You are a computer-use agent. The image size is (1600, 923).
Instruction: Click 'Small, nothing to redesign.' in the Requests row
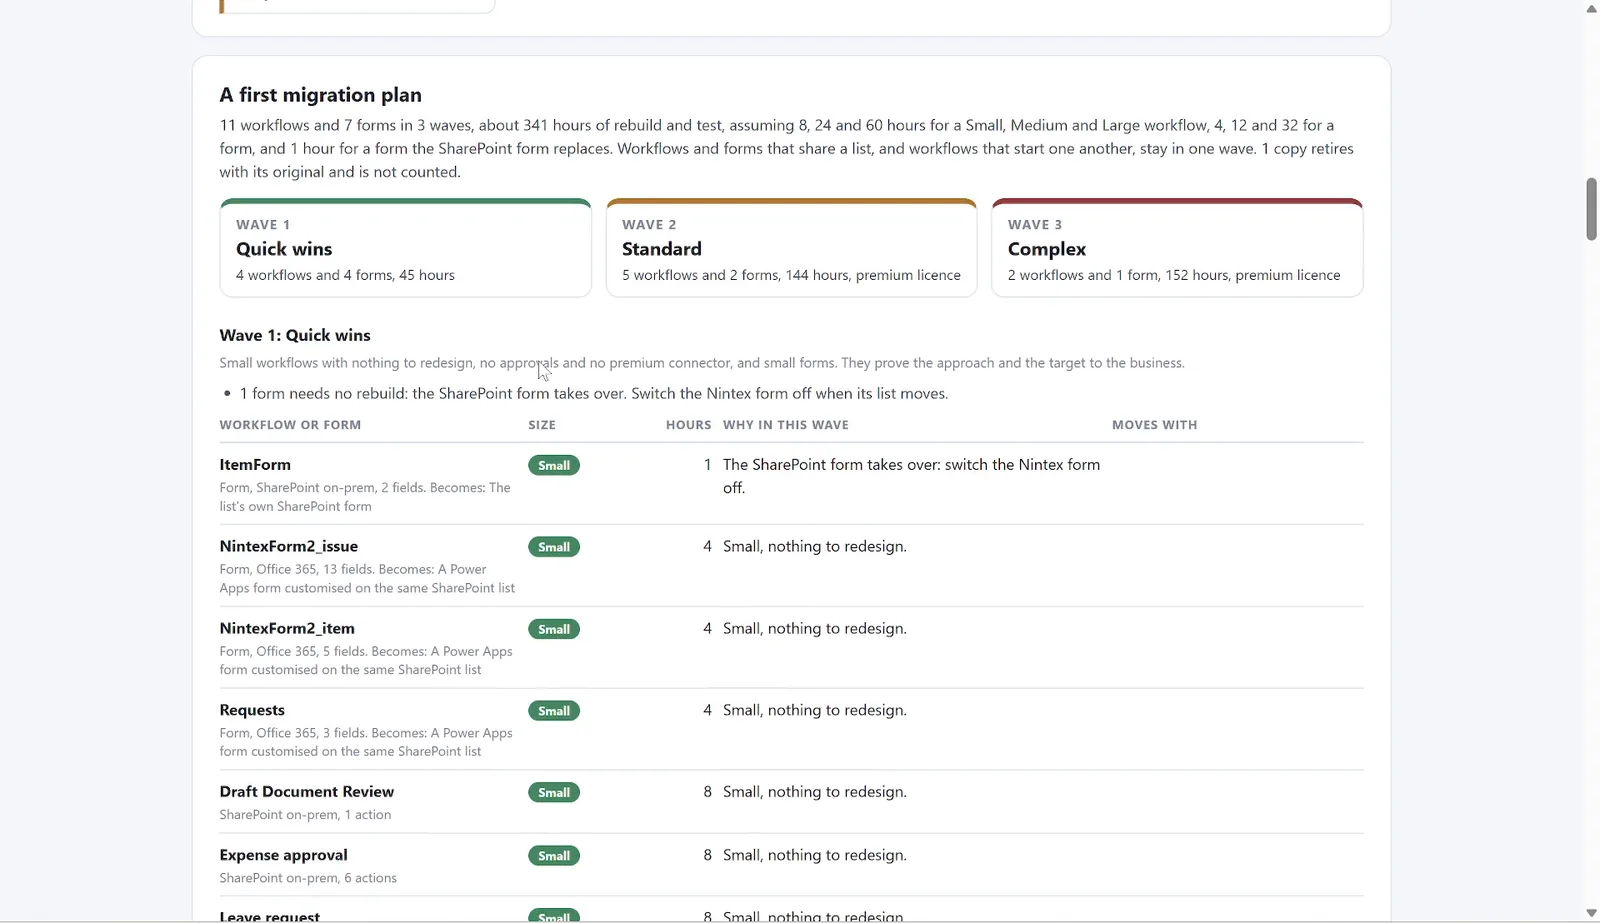point(815,710)
